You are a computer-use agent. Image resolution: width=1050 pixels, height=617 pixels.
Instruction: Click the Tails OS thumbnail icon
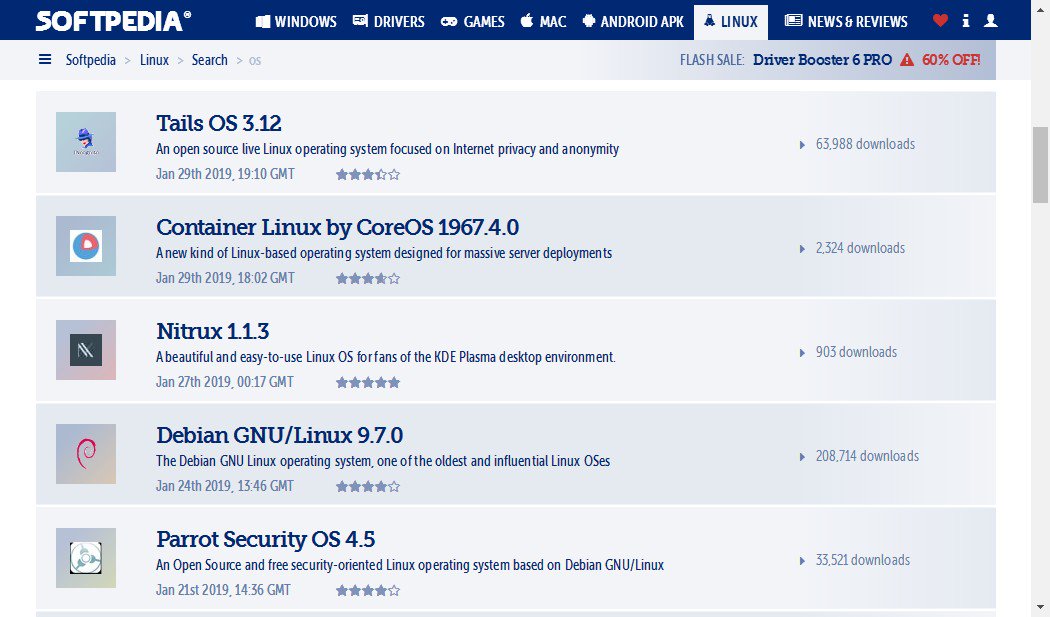click(x=86, y=142)
